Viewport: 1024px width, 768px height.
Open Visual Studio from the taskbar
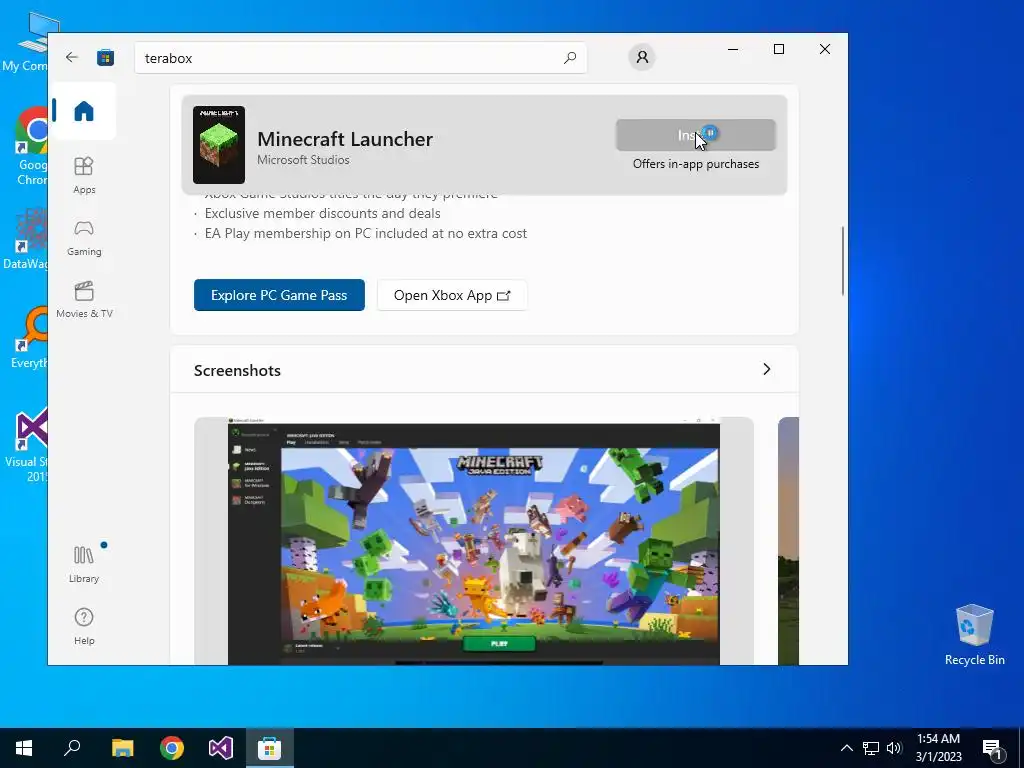[x=221, y=748]
